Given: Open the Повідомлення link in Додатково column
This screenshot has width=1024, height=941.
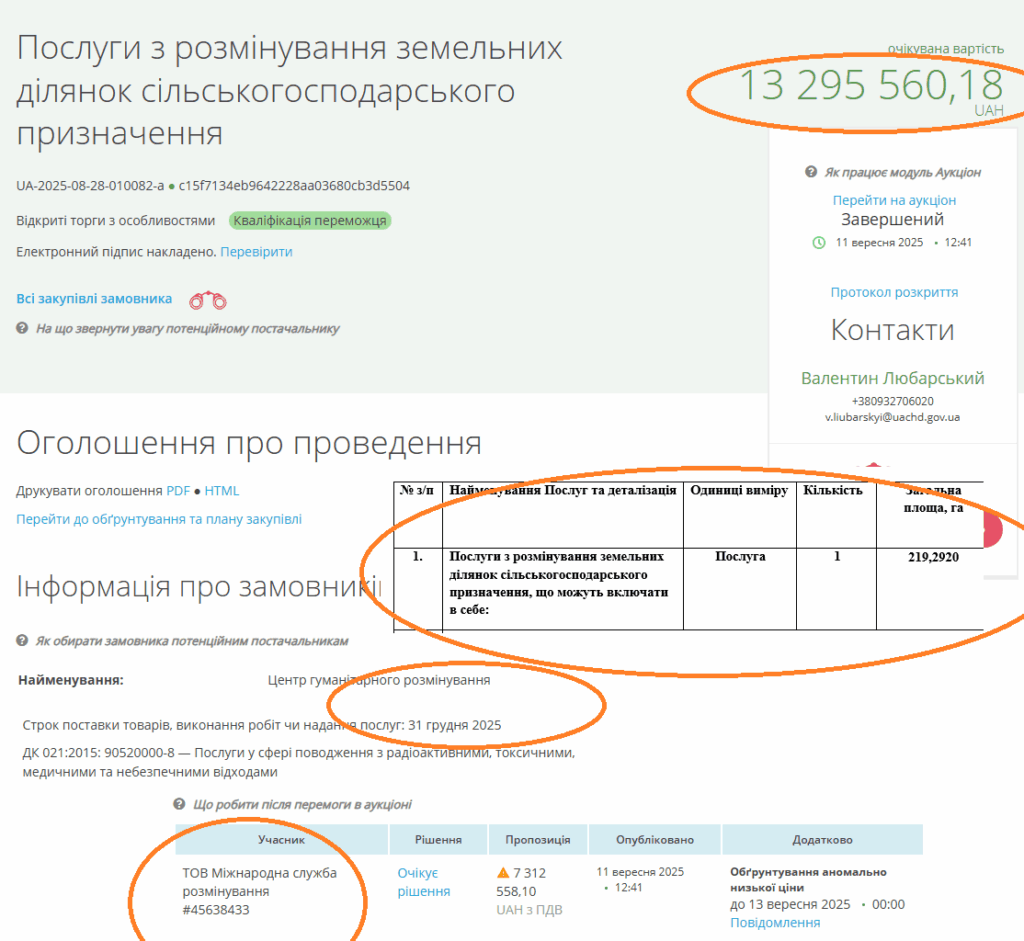Looking at the screenshot, I should coord(775,922).
